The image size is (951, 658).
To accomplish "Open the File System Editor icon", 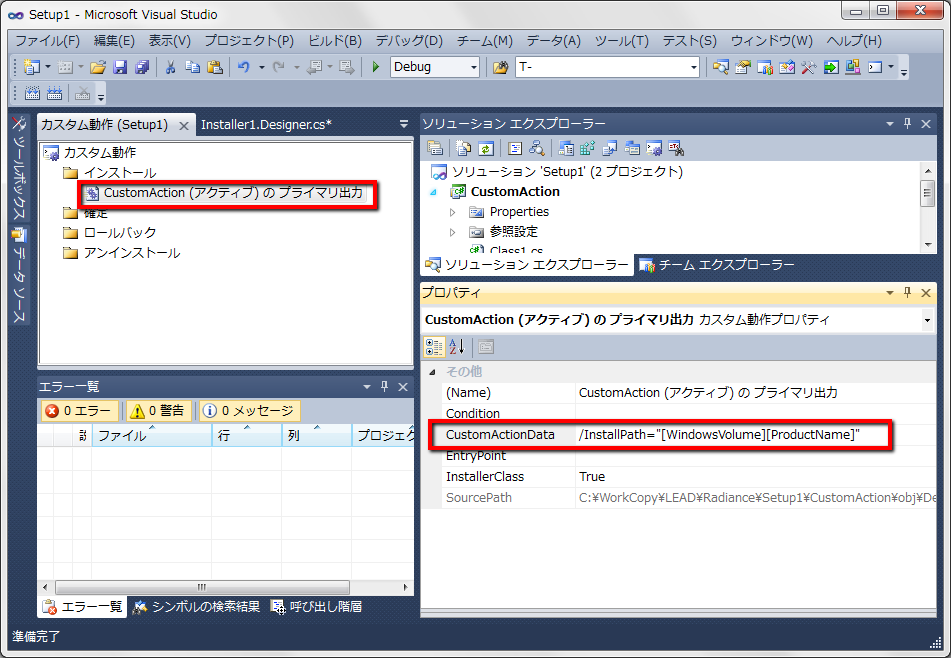I will (566, 148).
